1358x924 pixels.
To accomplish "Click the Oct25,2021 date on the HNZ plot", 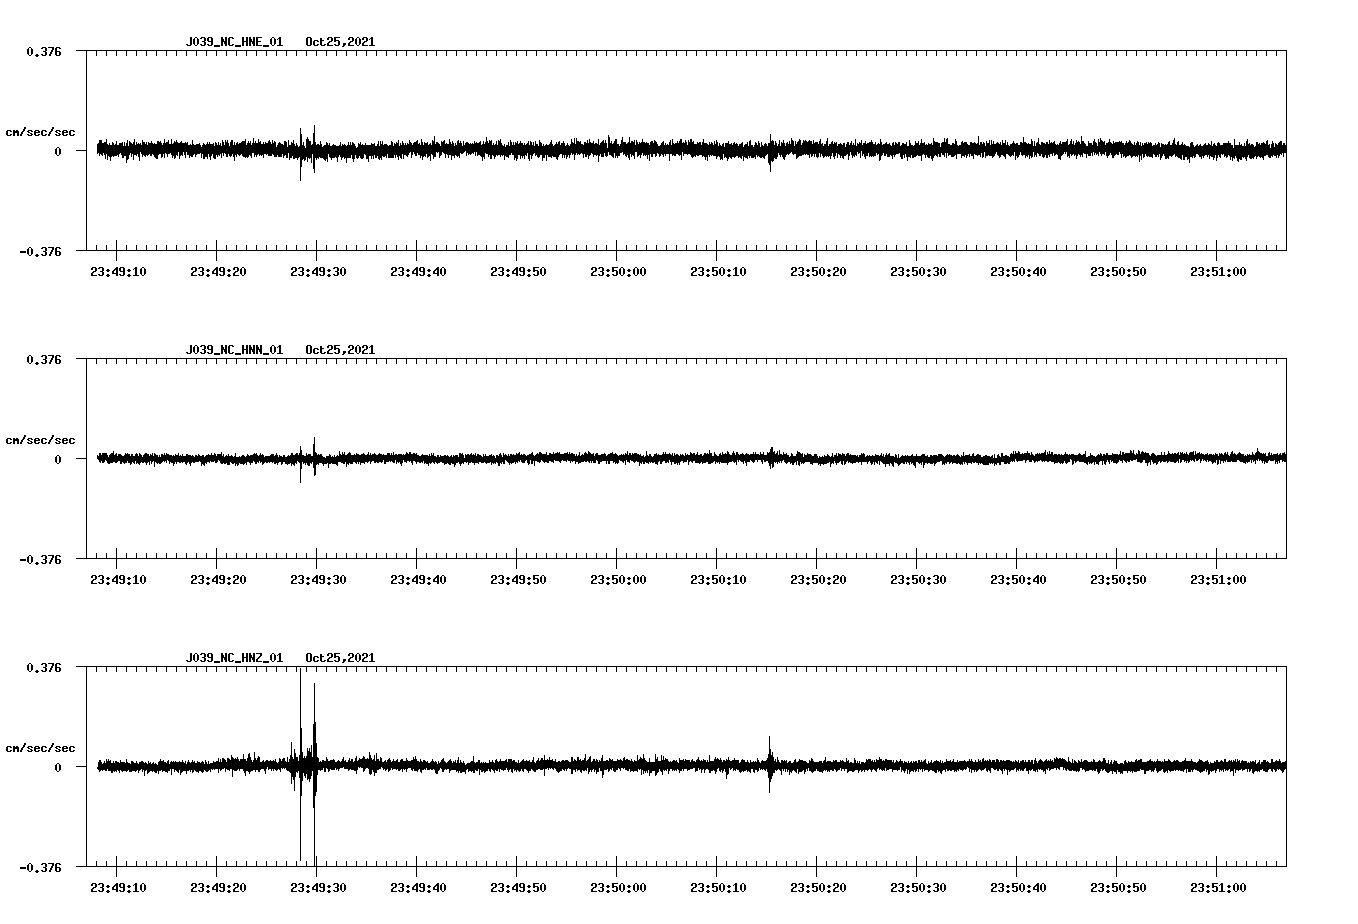I will click(340, 658).
